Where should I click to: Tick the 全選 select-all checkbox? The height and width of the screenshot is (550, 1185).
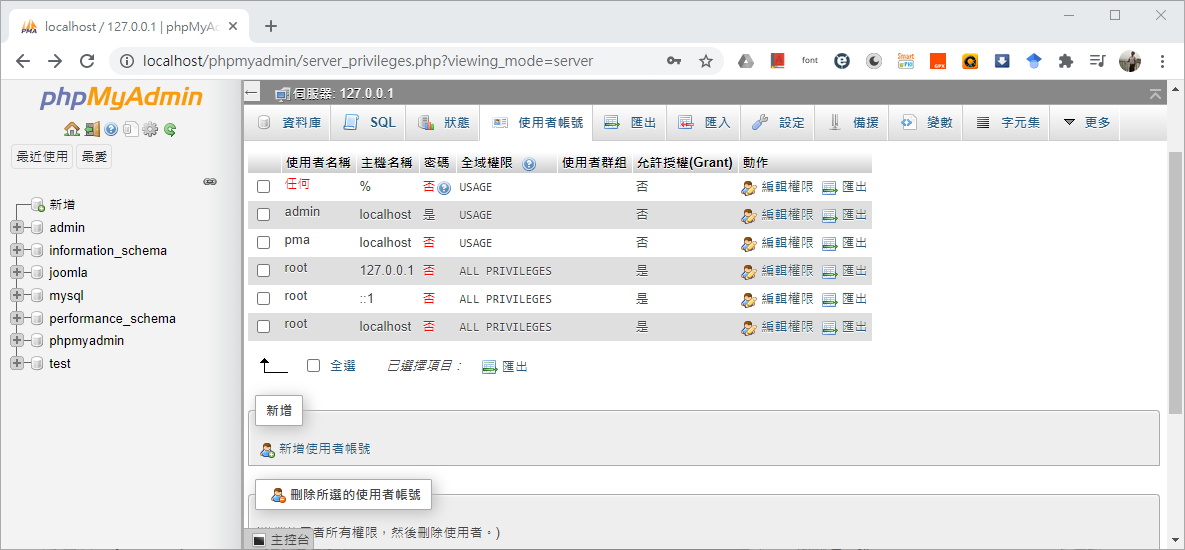tap(314, 366)
